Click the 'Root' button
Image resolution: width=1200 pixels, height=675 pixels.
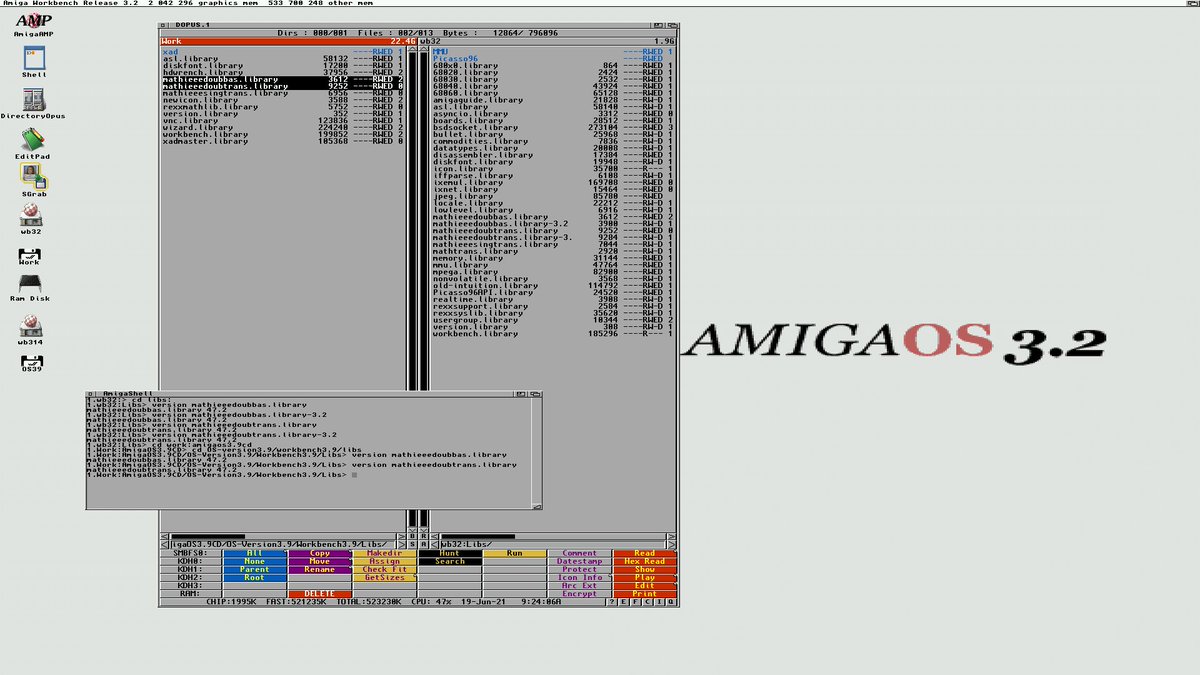[255, 577]
